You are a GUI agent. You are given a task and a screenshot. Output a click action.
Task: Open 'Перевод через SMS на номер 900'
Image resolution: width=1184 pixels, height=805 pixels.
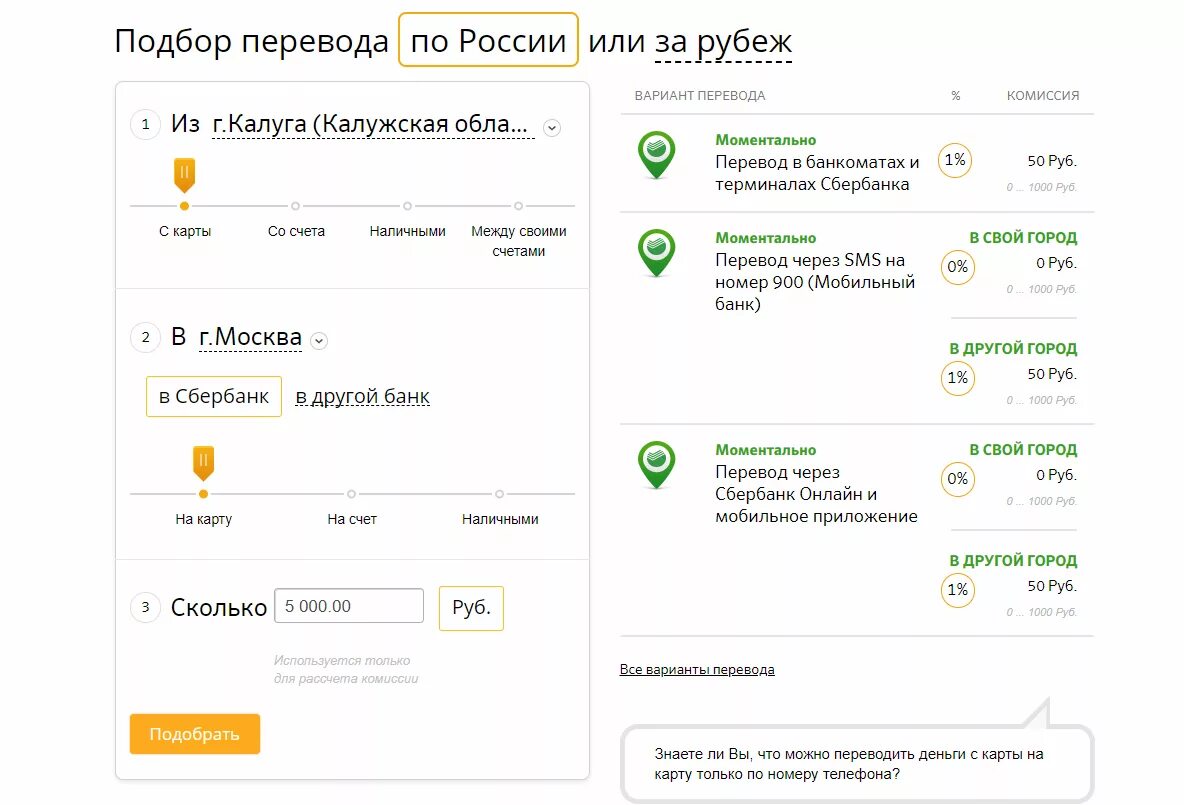pyautogui.click(x=815, y=282)
